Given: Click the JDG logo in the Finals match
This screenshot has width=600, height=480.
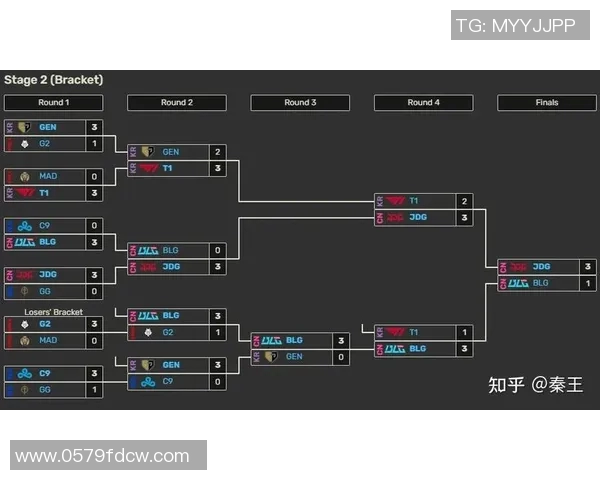Looking at the screenshot, I should [518, 267].
